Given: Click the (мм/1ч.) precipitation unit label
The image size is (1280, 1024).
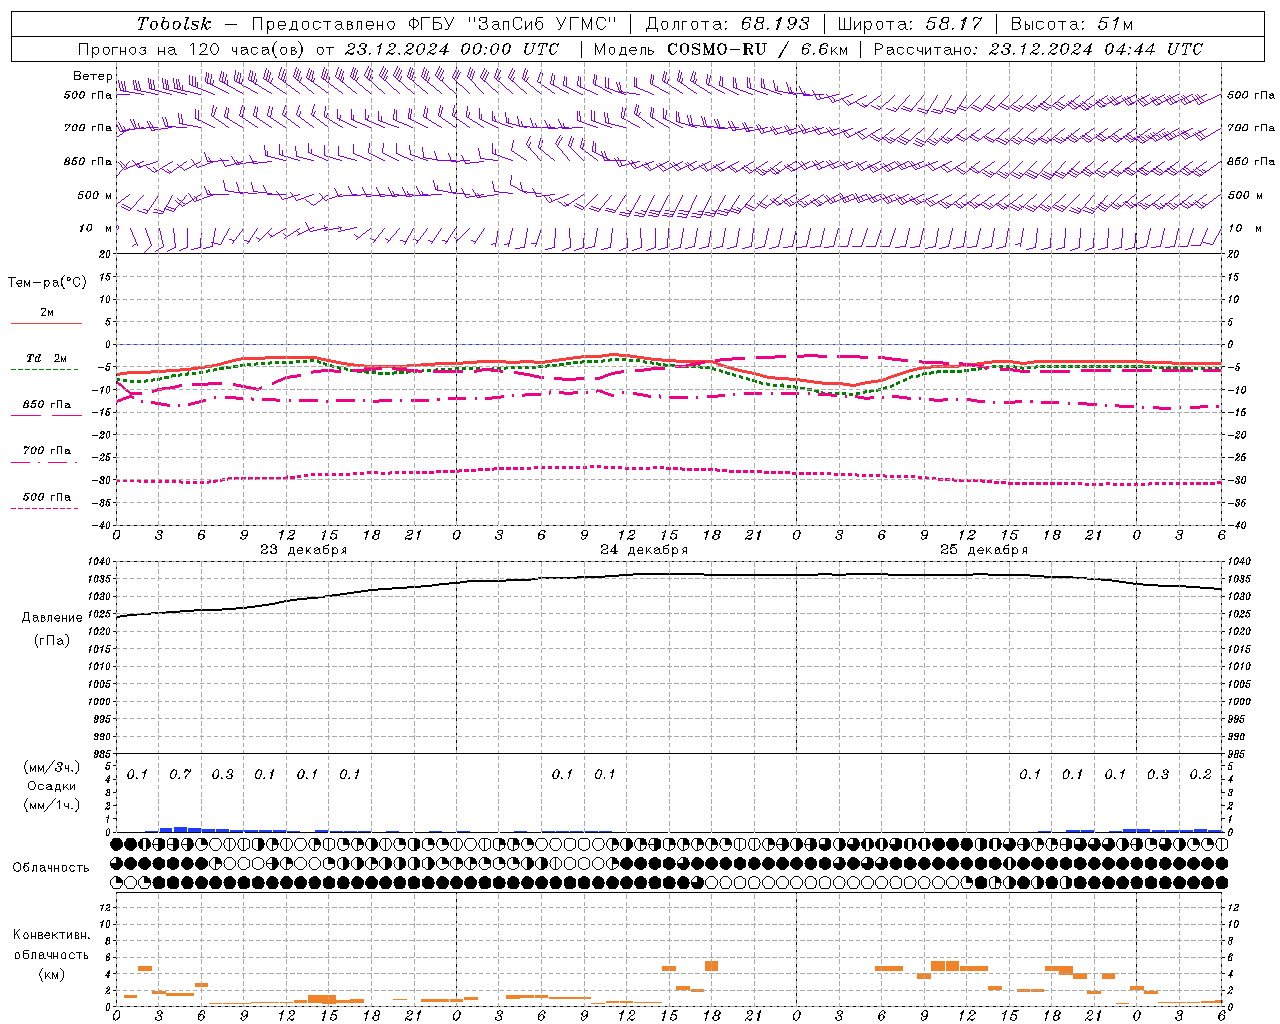Looking at the screenshot, I should point(52,806).
